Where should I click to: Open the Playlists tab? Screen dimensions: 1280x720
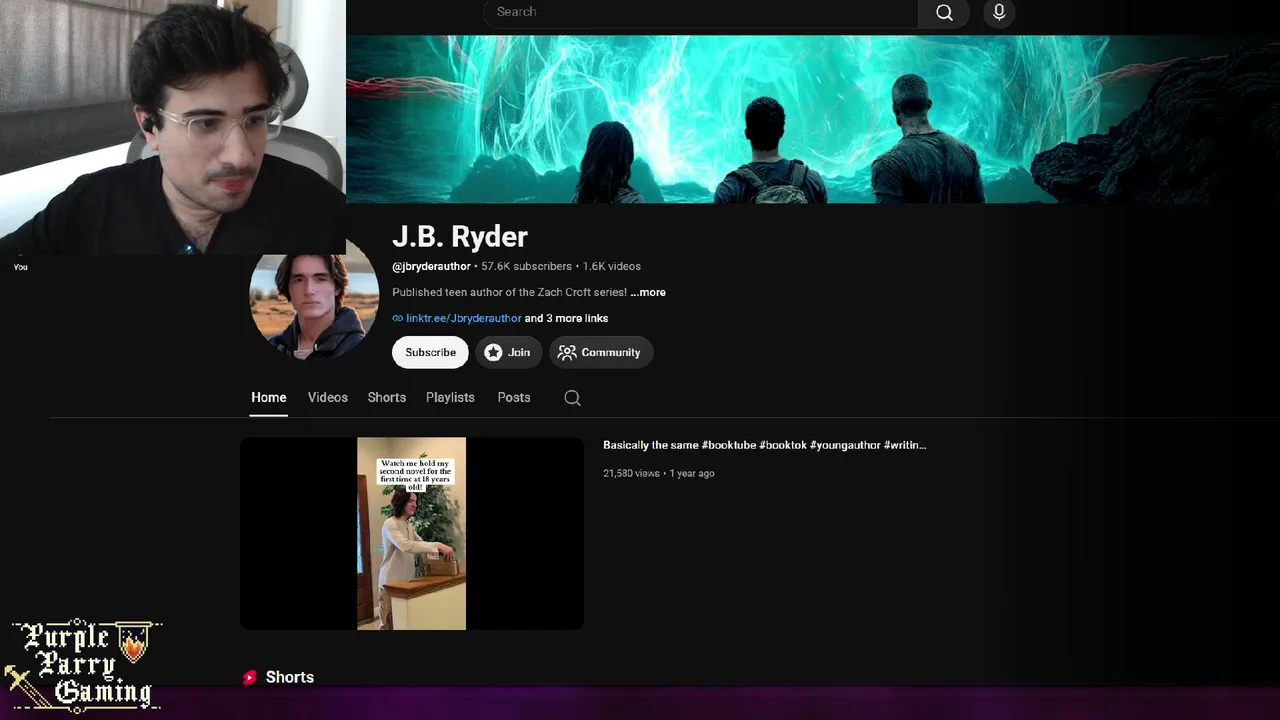coord(450,397)
